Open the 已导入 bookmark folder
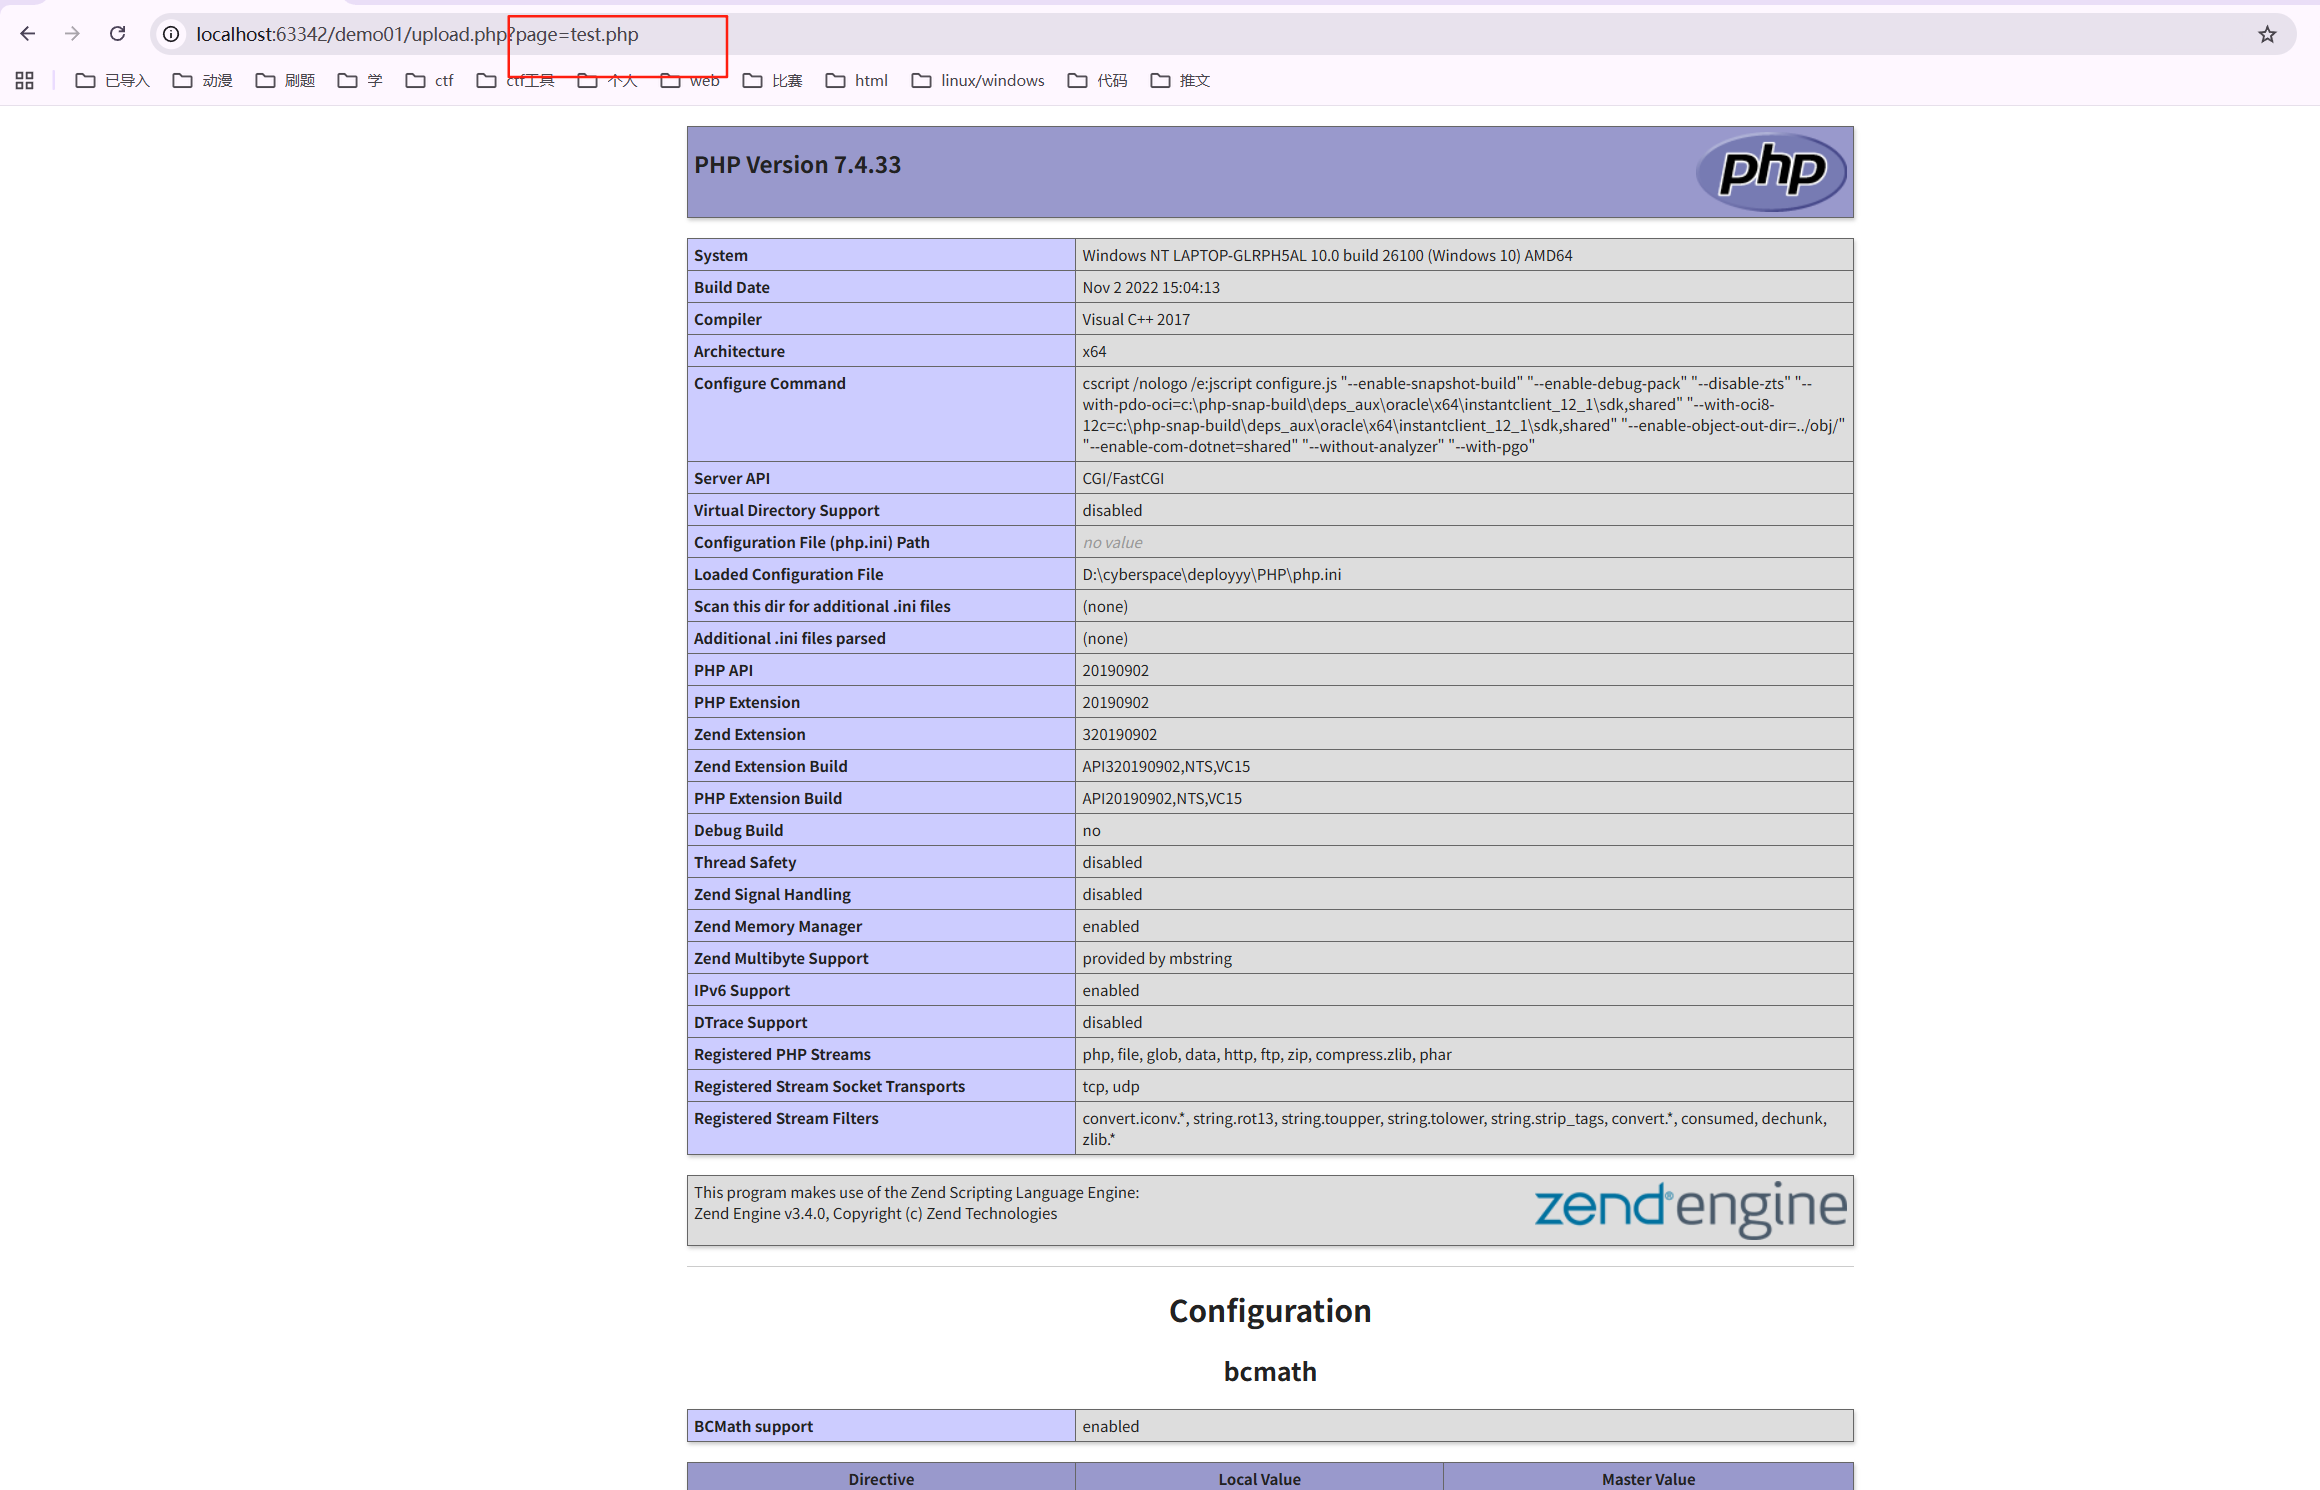 [113, 81]
